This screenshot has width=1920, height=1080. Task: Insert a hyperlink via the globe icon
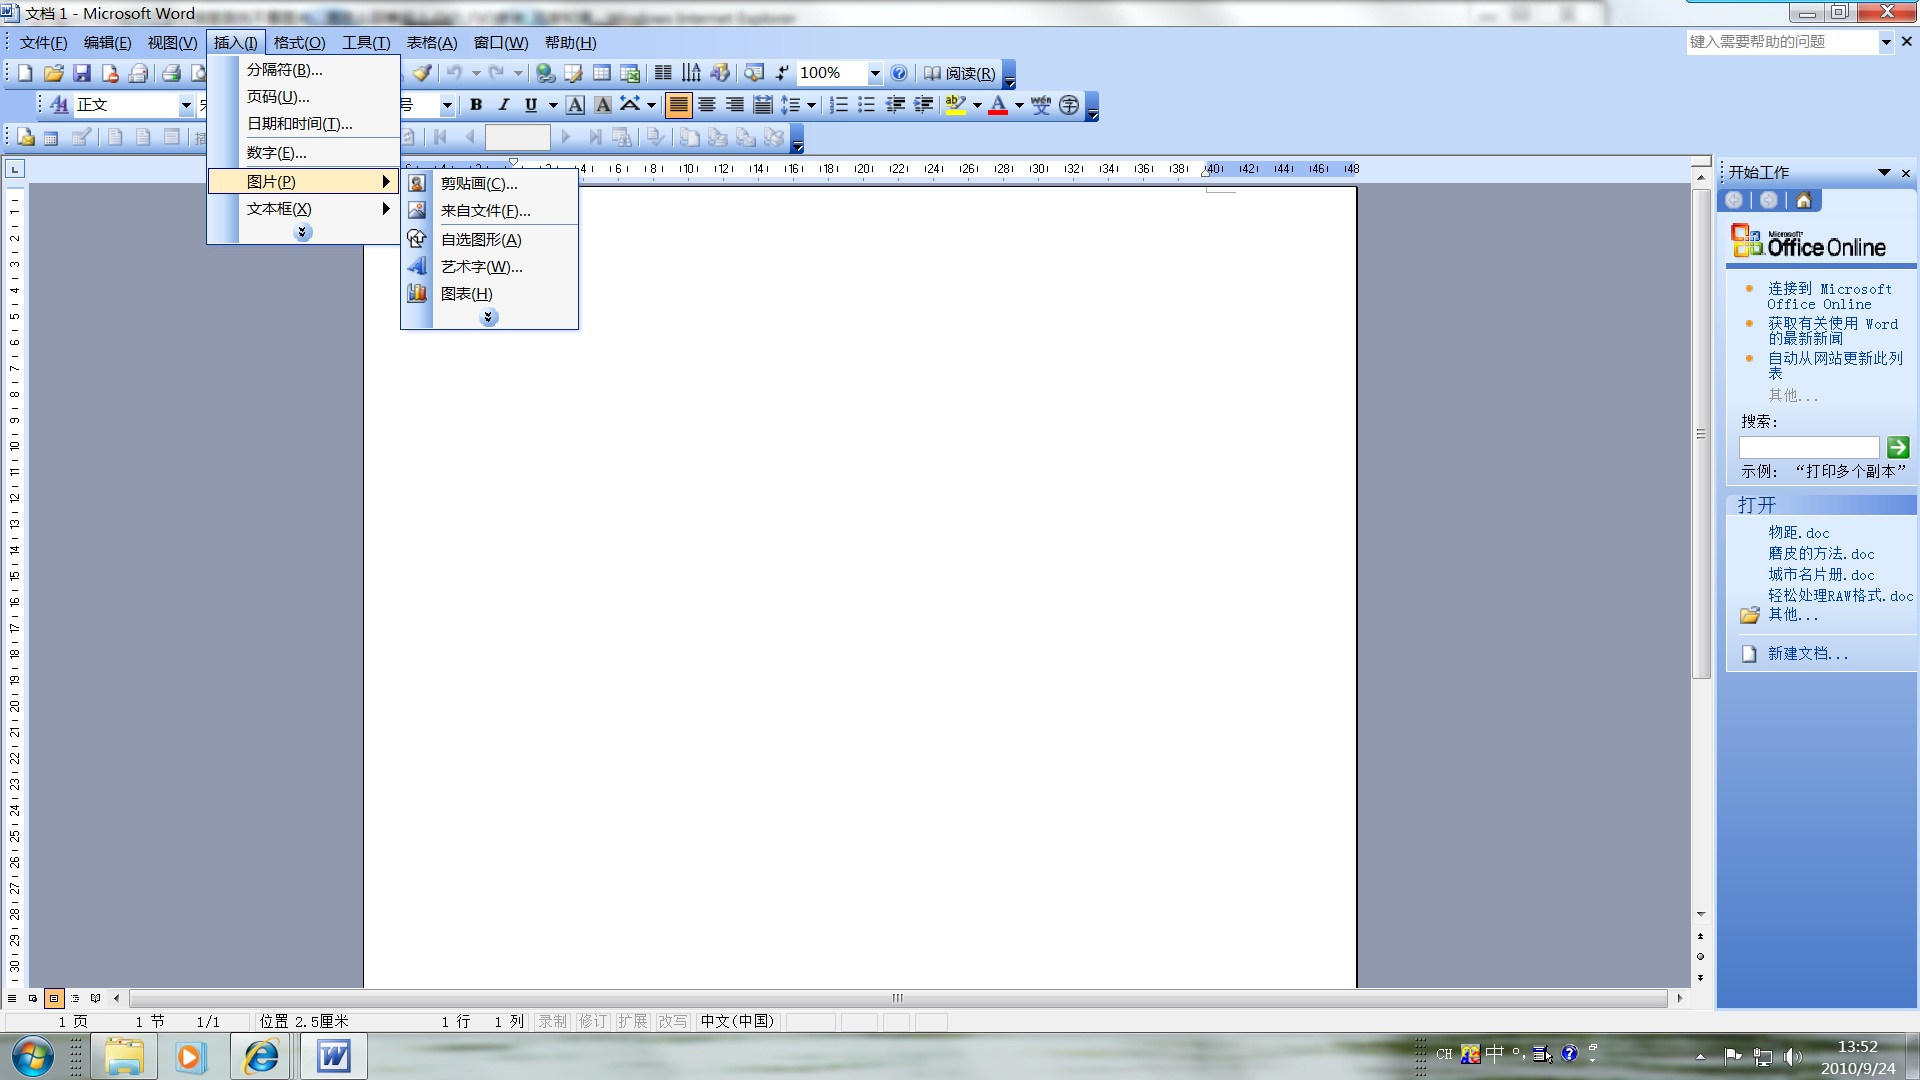point(545,73)
